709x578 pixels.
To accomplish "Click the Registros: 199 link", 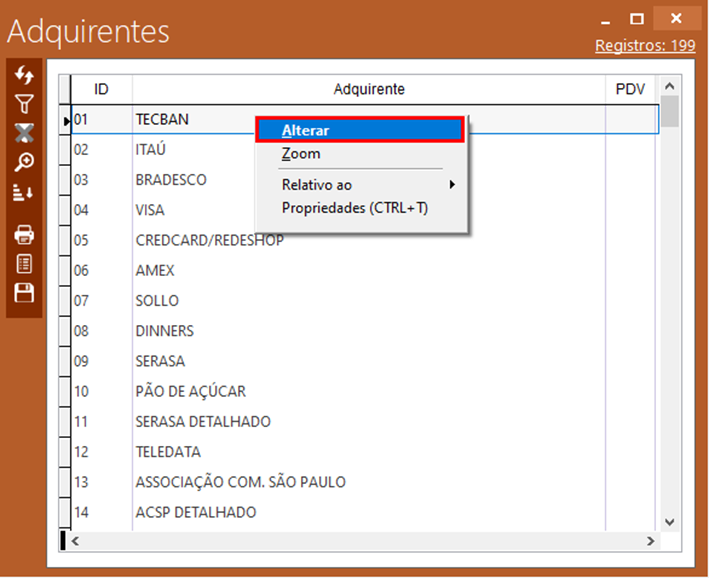I will click(645, 45).
